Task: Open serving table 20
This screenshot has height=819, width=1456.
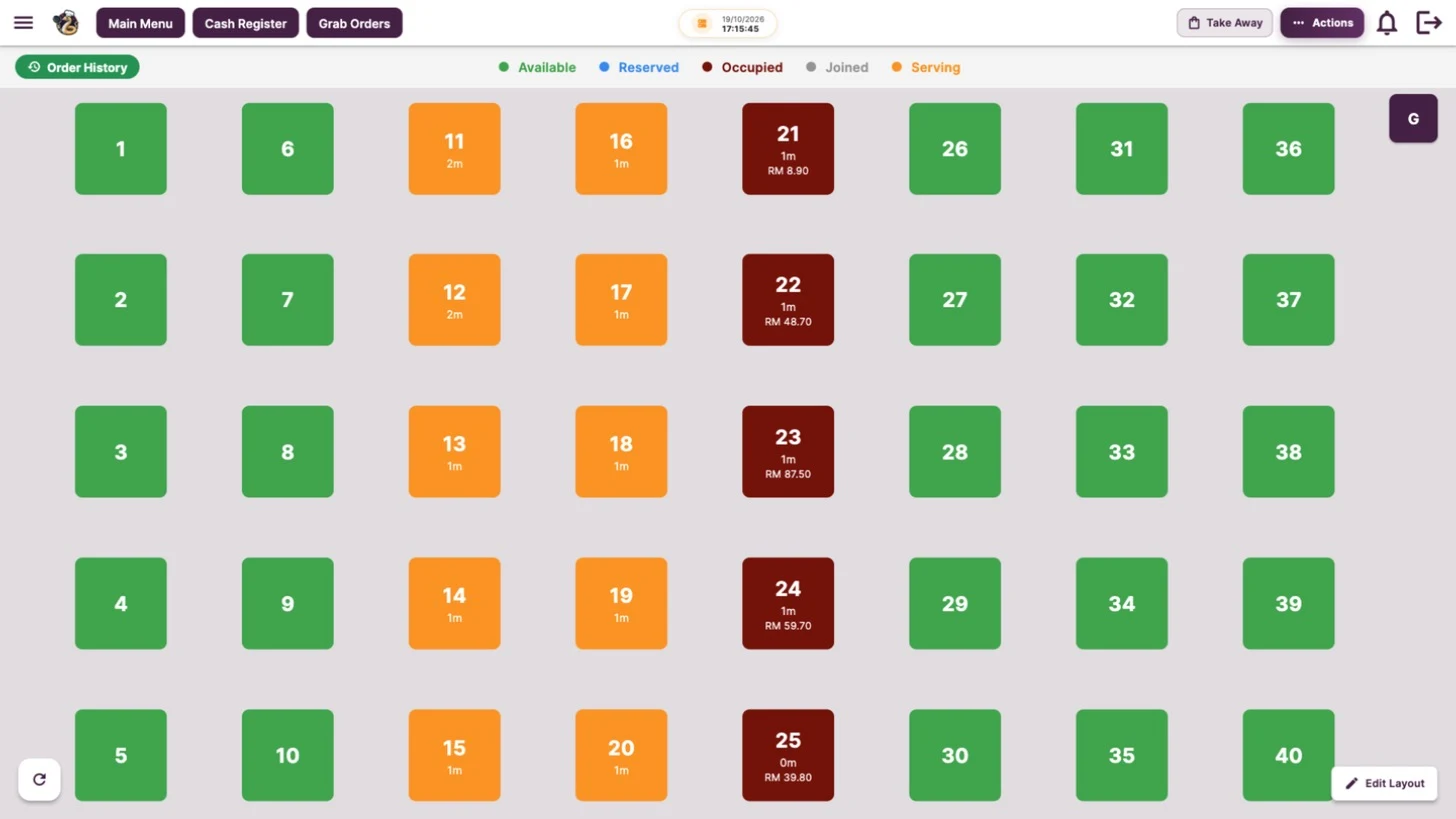Action: pyautogui.click(x=621, y=756)
